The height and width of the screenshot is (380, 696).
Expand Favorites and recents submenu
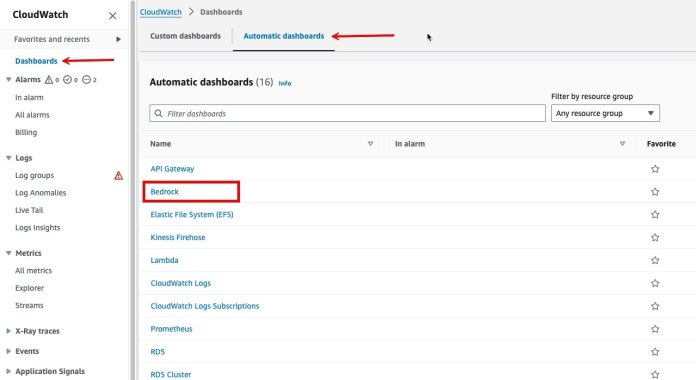pyautogui.click(x=118, y=39)
